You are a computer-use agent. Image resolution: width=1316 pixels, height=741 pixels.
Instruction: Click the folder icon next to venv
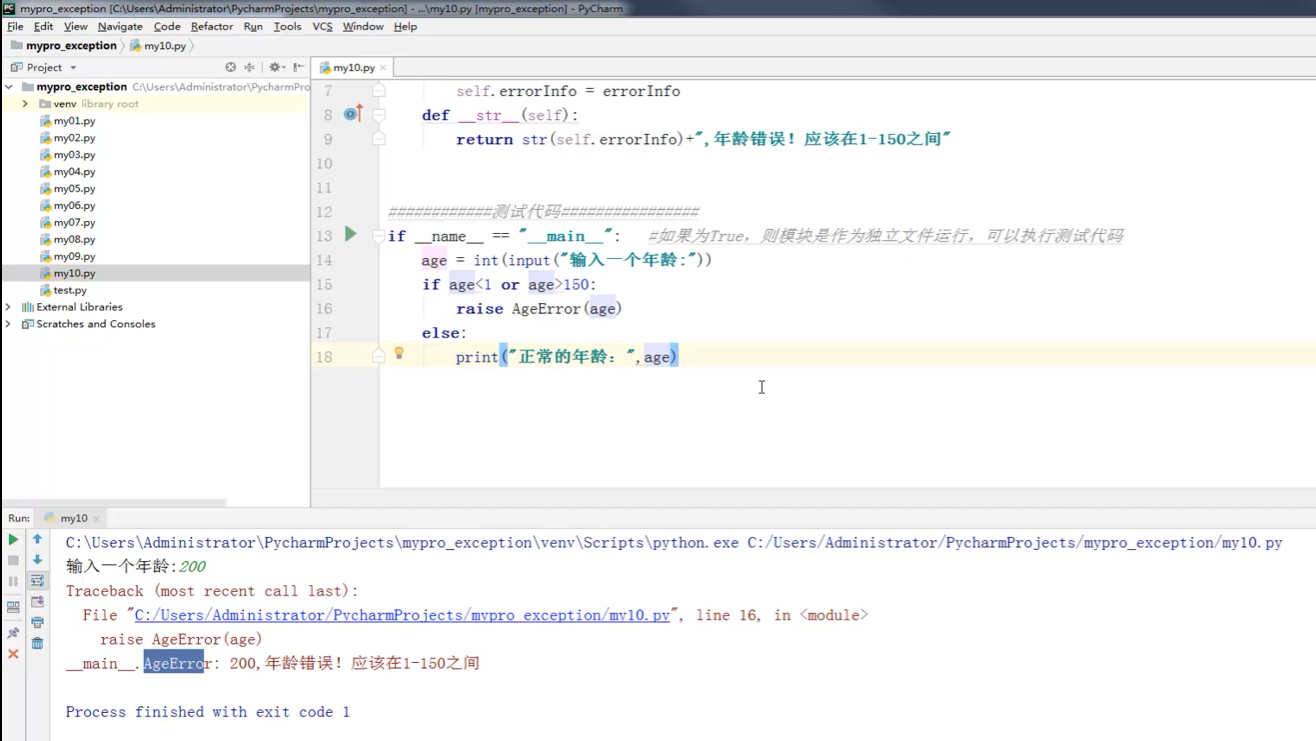click(45, 104)
